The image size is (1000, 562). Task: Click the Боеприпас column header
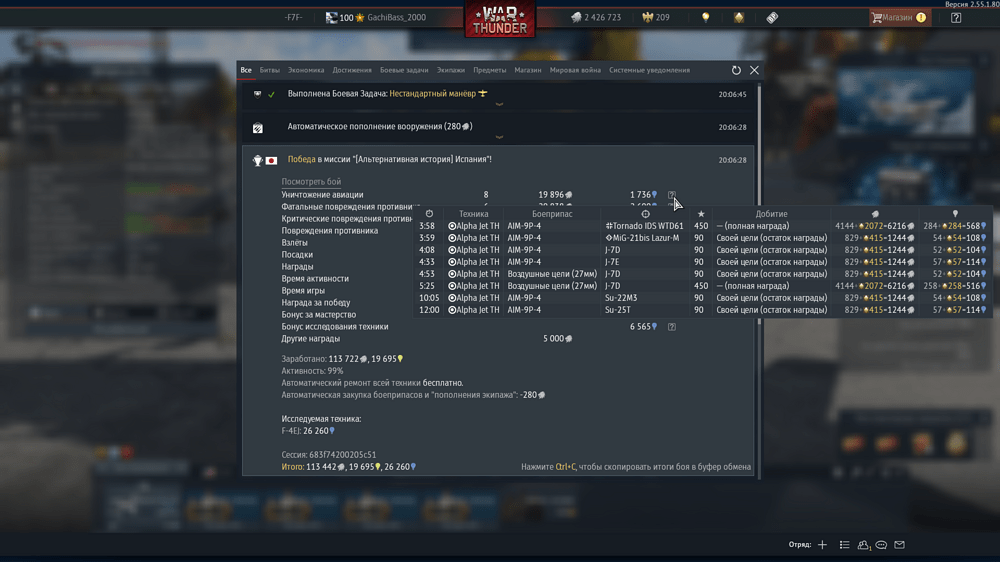point(552,214)
